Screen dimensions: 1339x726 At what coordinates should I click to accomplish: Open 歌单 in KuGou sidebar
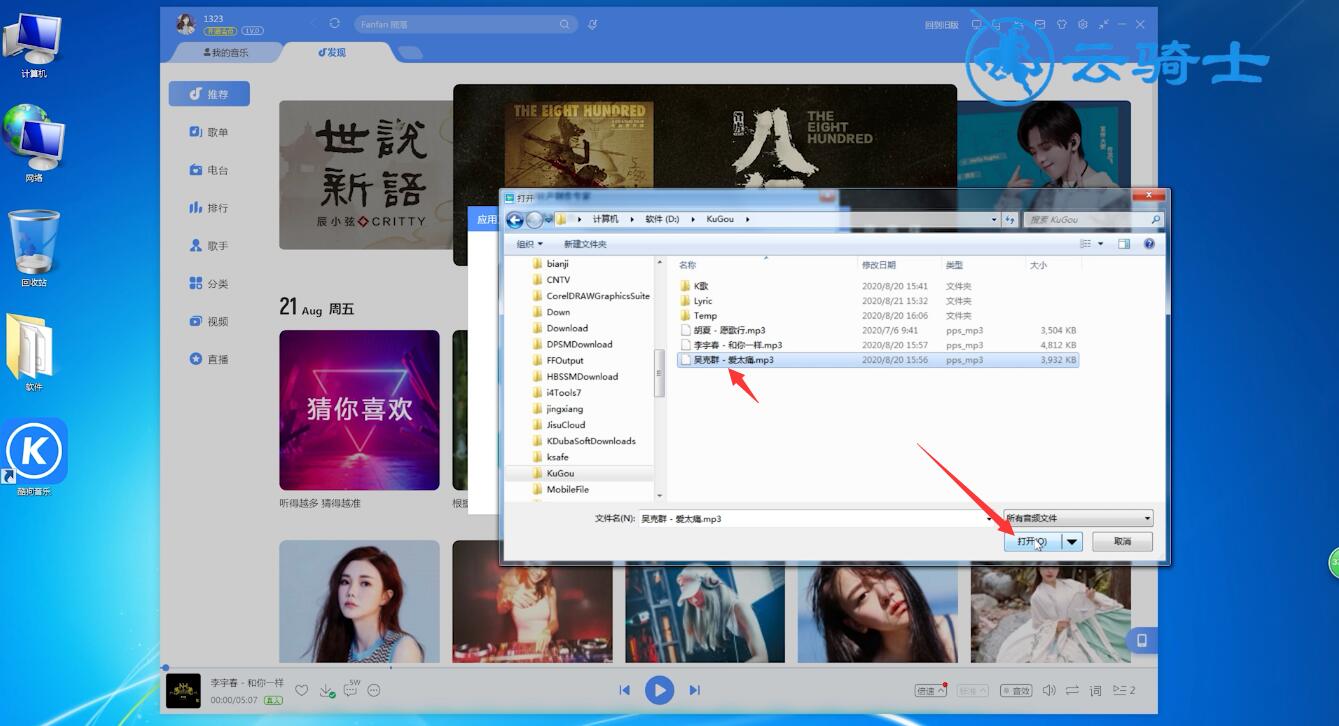[x=209, y=132]
